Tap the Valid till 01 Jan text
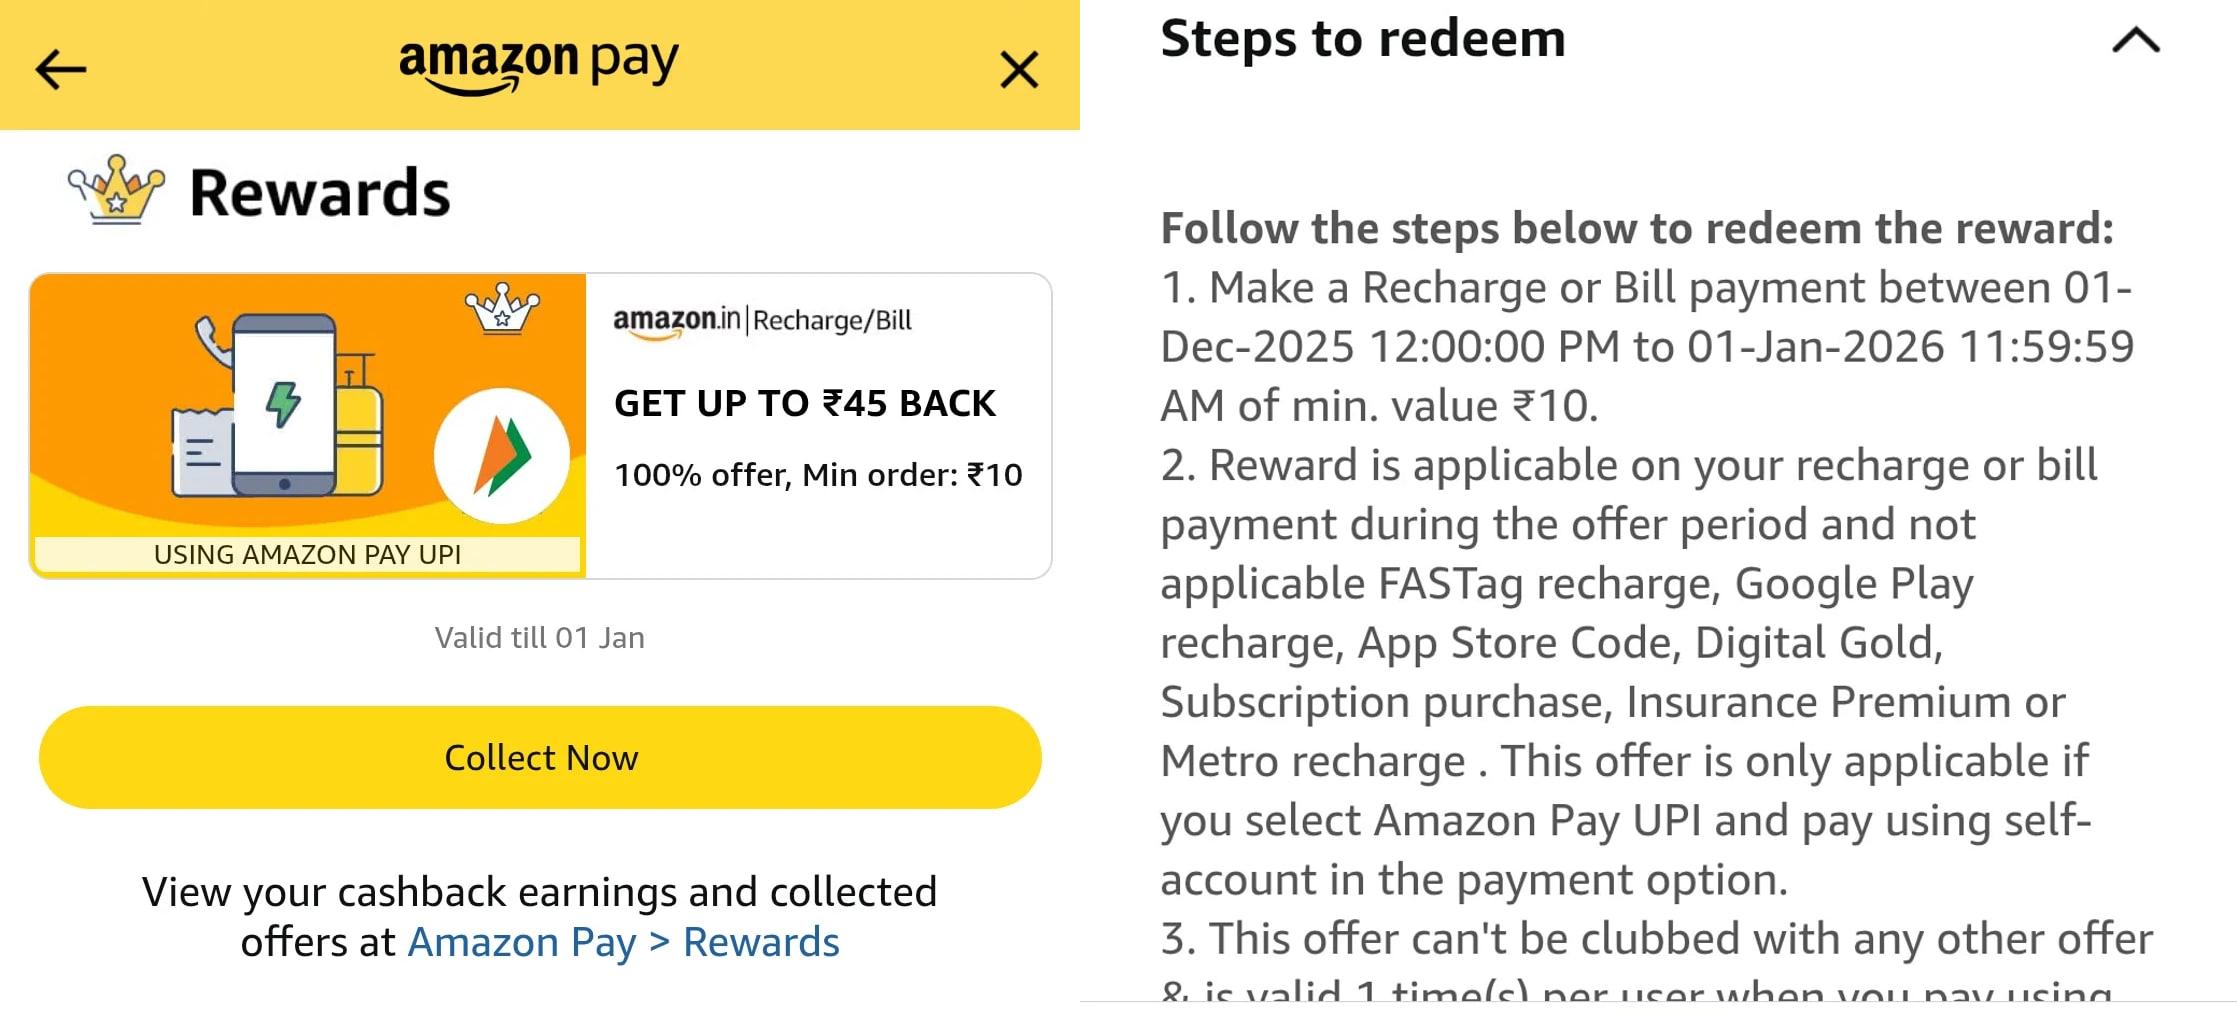 pos(539,638)
